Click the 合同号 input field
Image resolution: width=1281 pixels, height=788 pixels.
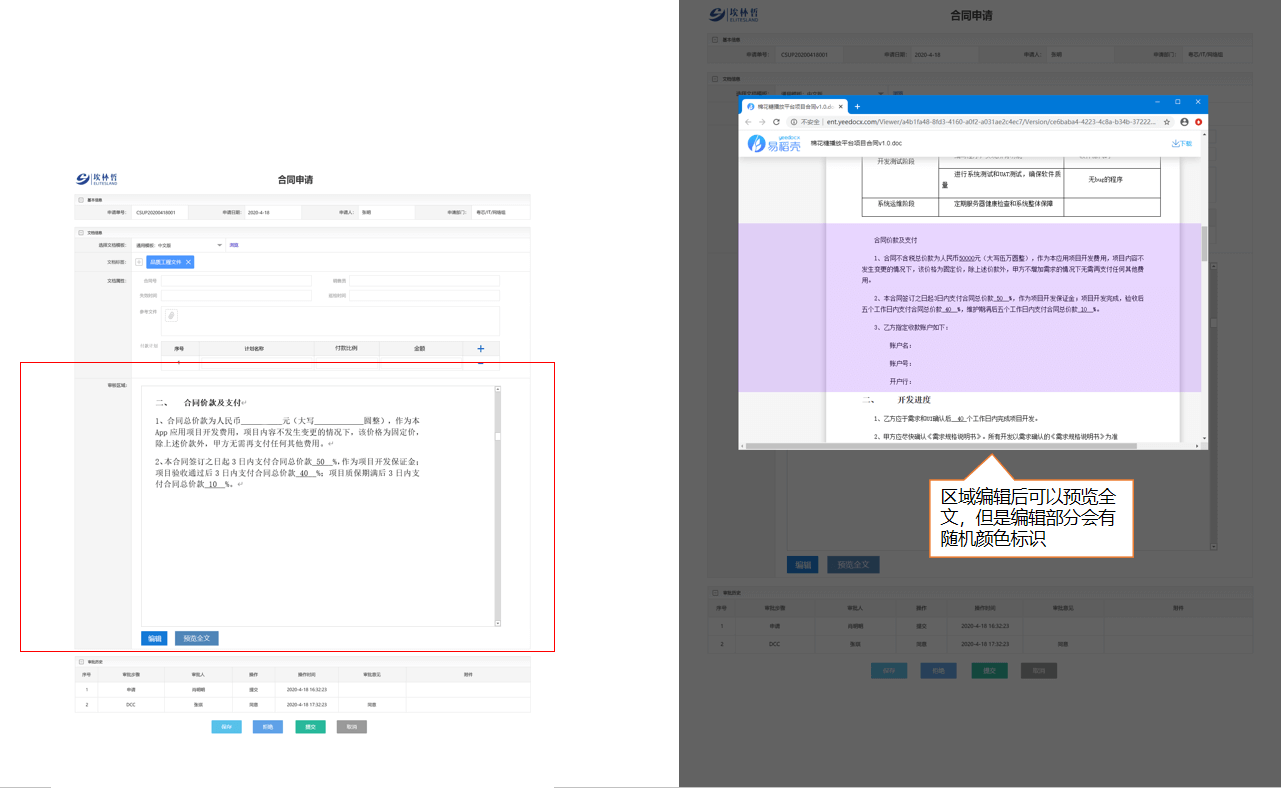pos(238,281)
